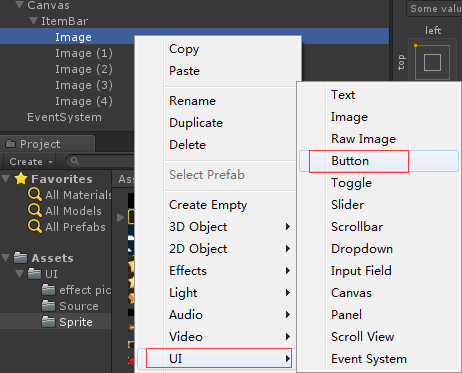
Task: Select Image (3) in the hierarchy
Action: pos(84,85)
